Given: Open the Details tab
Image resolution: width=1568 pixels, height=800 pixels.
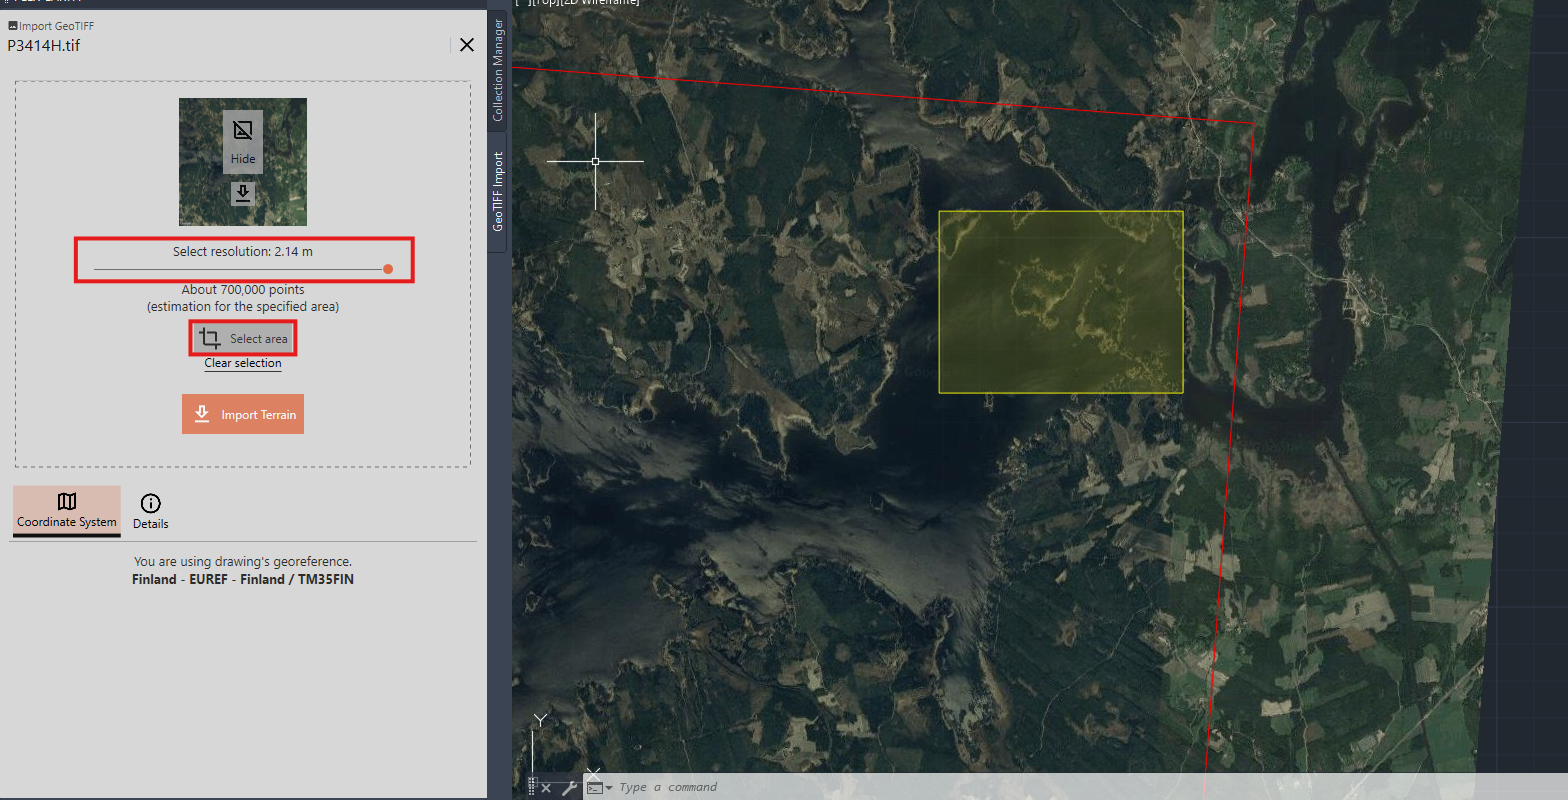Looking at the screenshot, I should click(x=151, y=511).
